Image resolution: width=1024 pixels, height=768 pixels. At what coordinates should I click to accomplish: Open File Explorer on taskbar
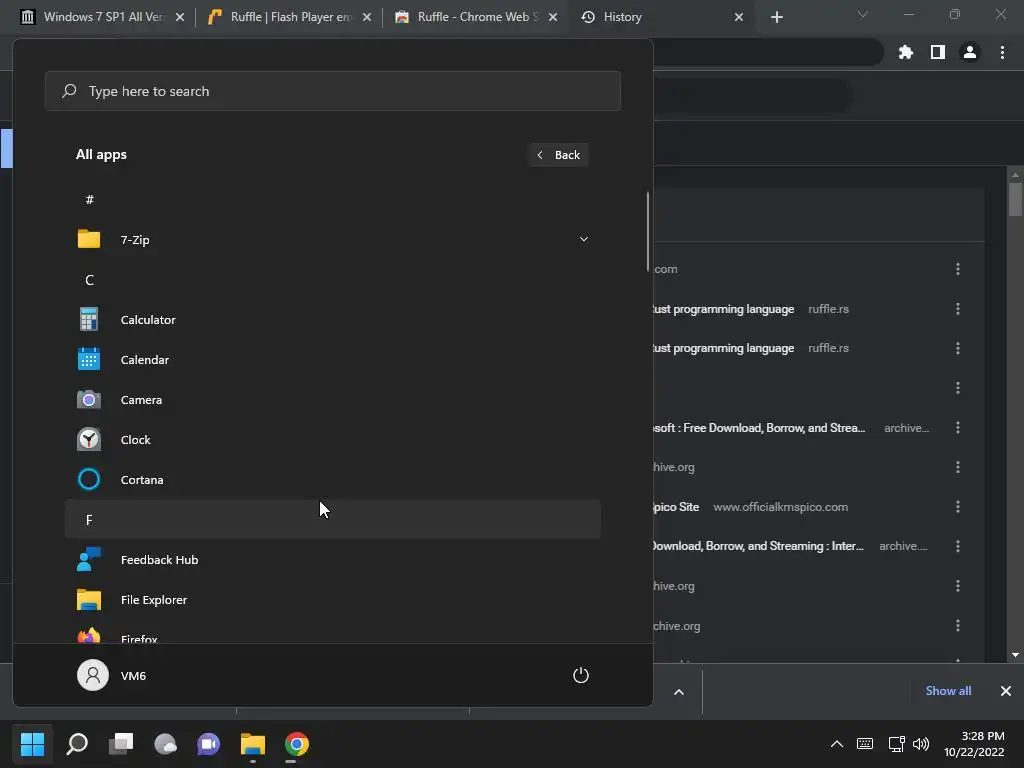tap(252, 744)
